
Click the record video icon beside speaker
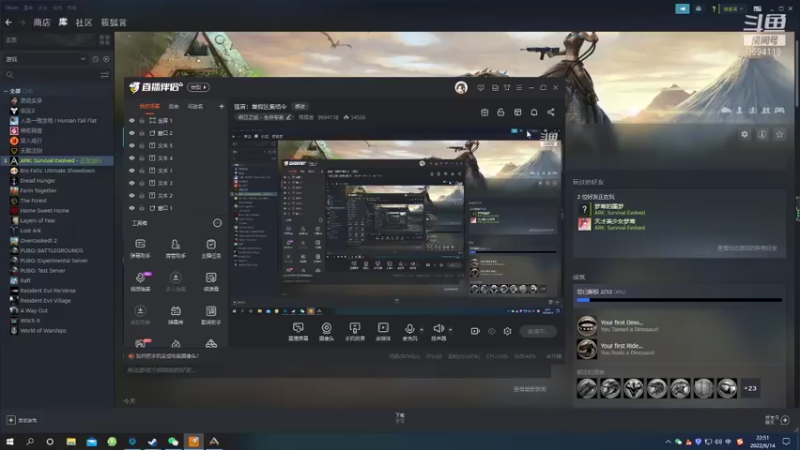(475, 331)
